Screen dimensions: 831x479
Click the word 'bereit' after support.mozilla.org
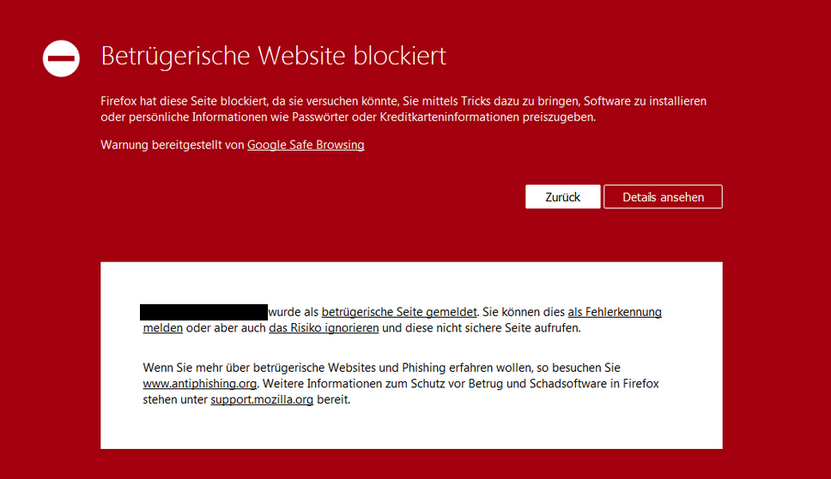[x=334, y=400]
